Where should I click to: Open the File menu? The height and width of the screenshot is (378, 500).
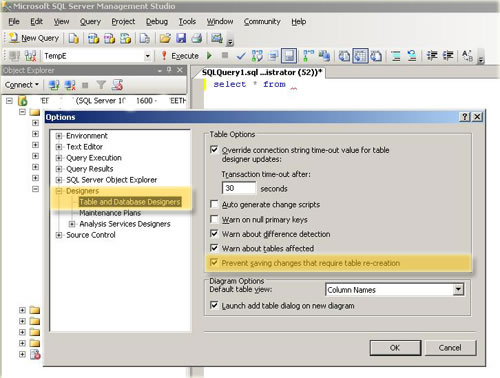point(14,22)
